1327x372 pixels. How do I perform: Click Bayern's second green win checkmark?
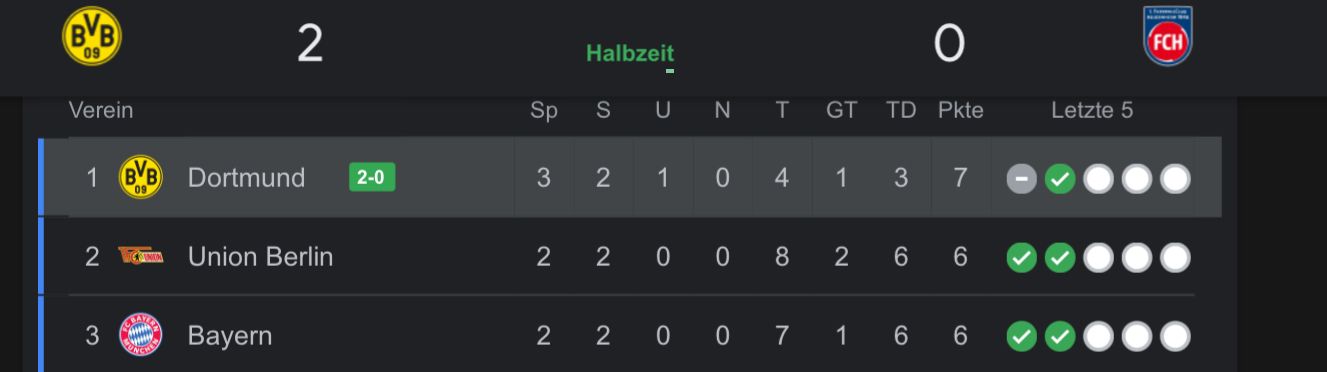coord(1060,337)
